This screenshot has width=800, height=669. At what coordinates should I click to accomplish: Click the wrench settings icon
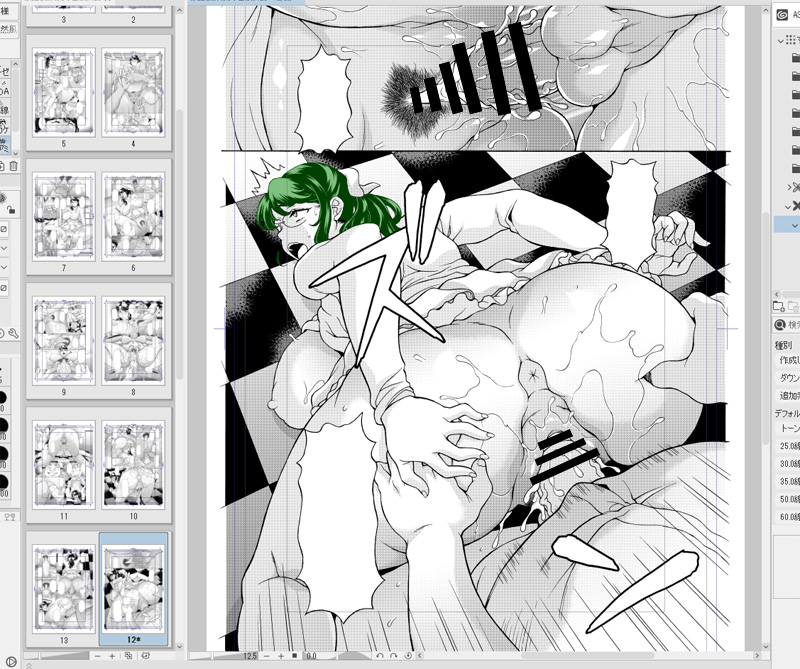[x=14, y=334]
